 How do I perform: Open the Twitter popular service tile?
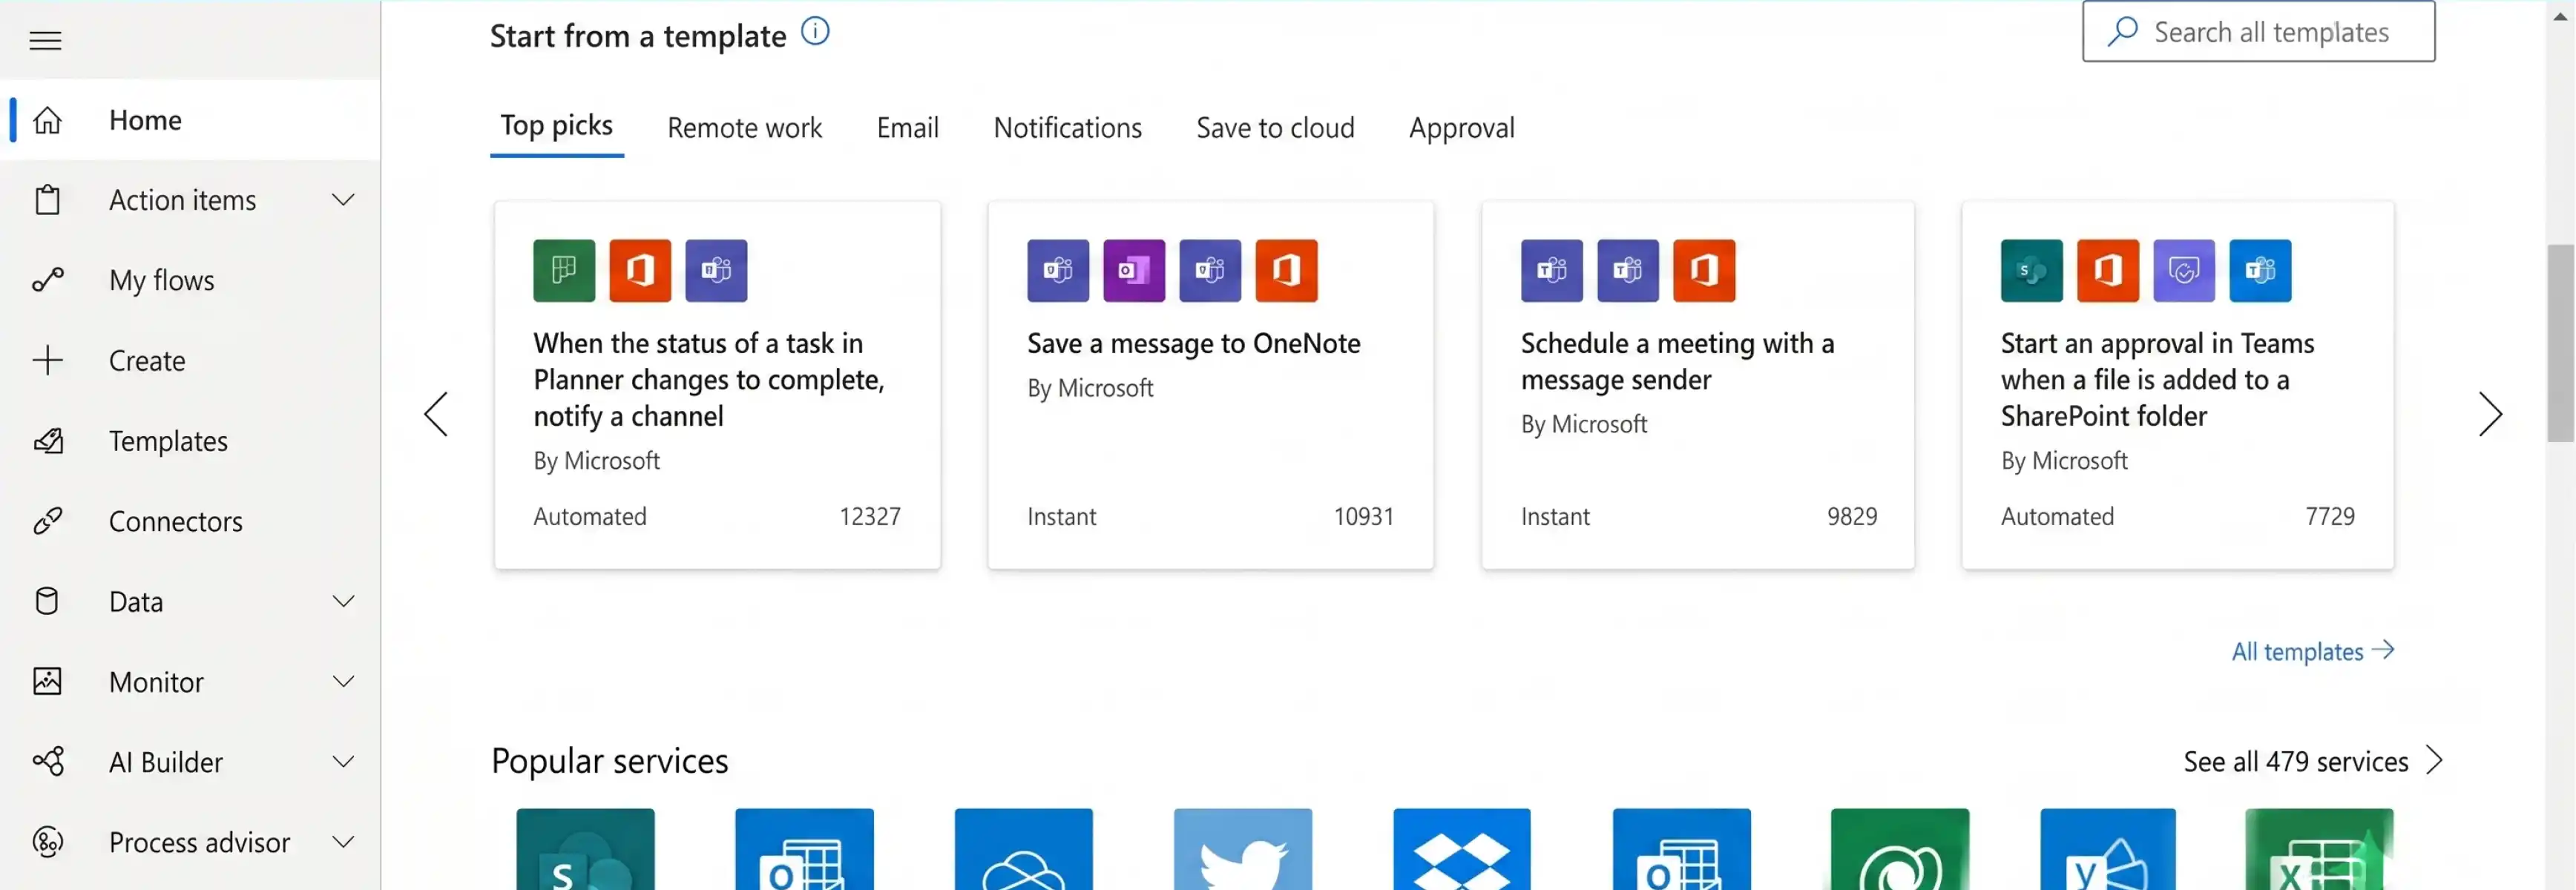click(x=1242, y=849)
